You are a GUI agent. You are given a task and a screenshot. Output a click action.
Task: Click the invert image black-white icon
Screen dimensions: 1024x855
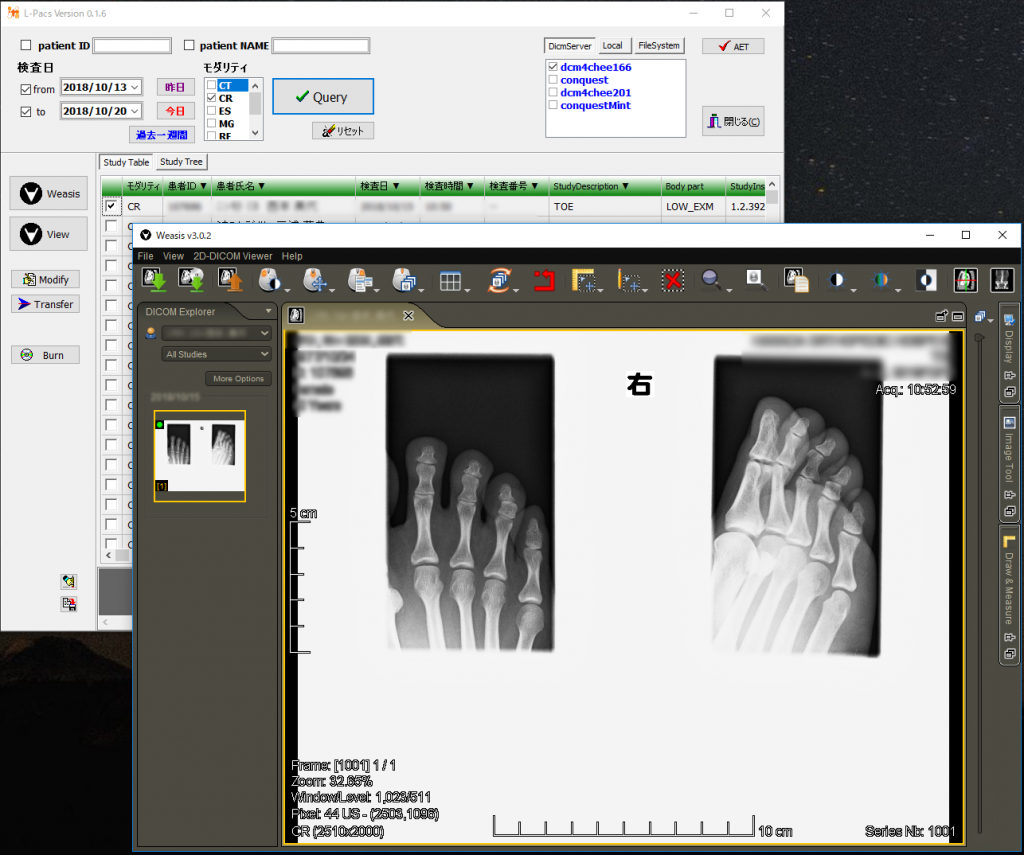click(926, 280)
